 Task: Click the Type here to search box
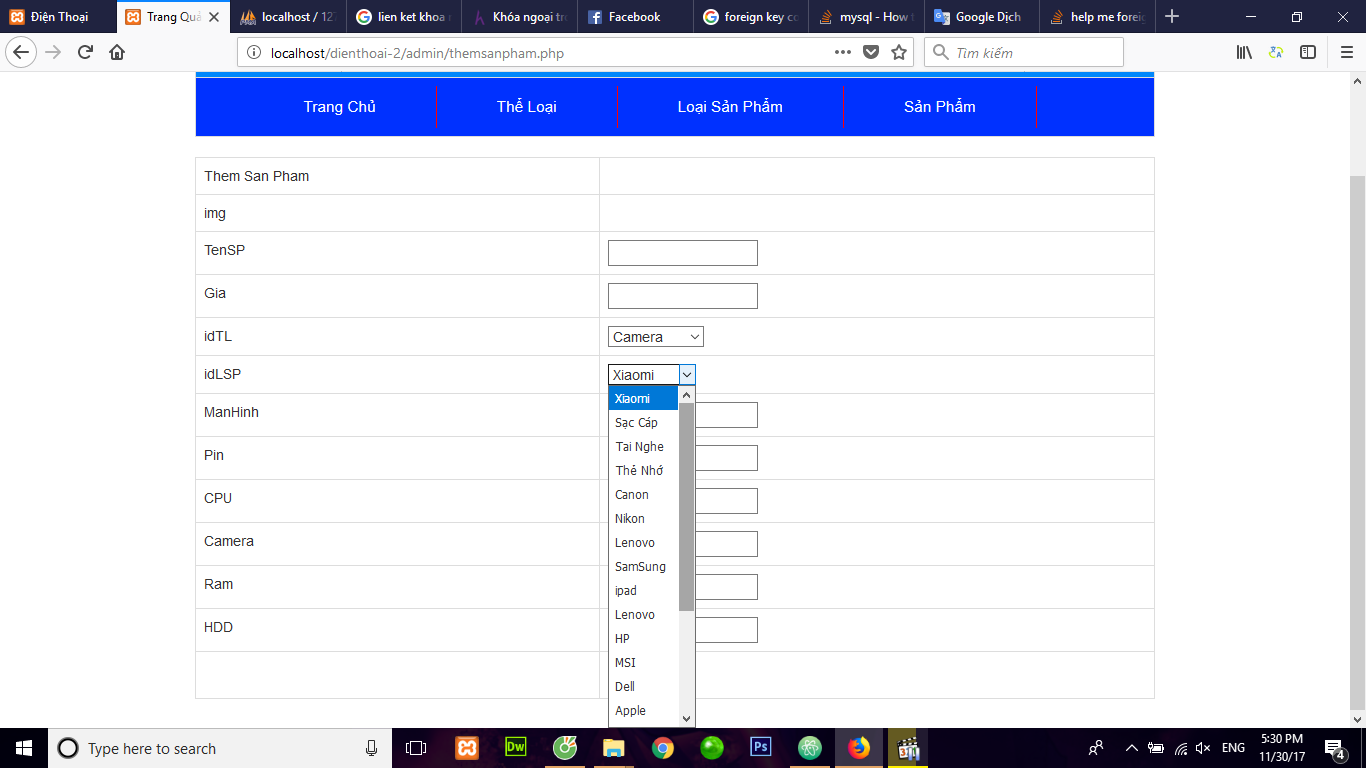point(219,748)
